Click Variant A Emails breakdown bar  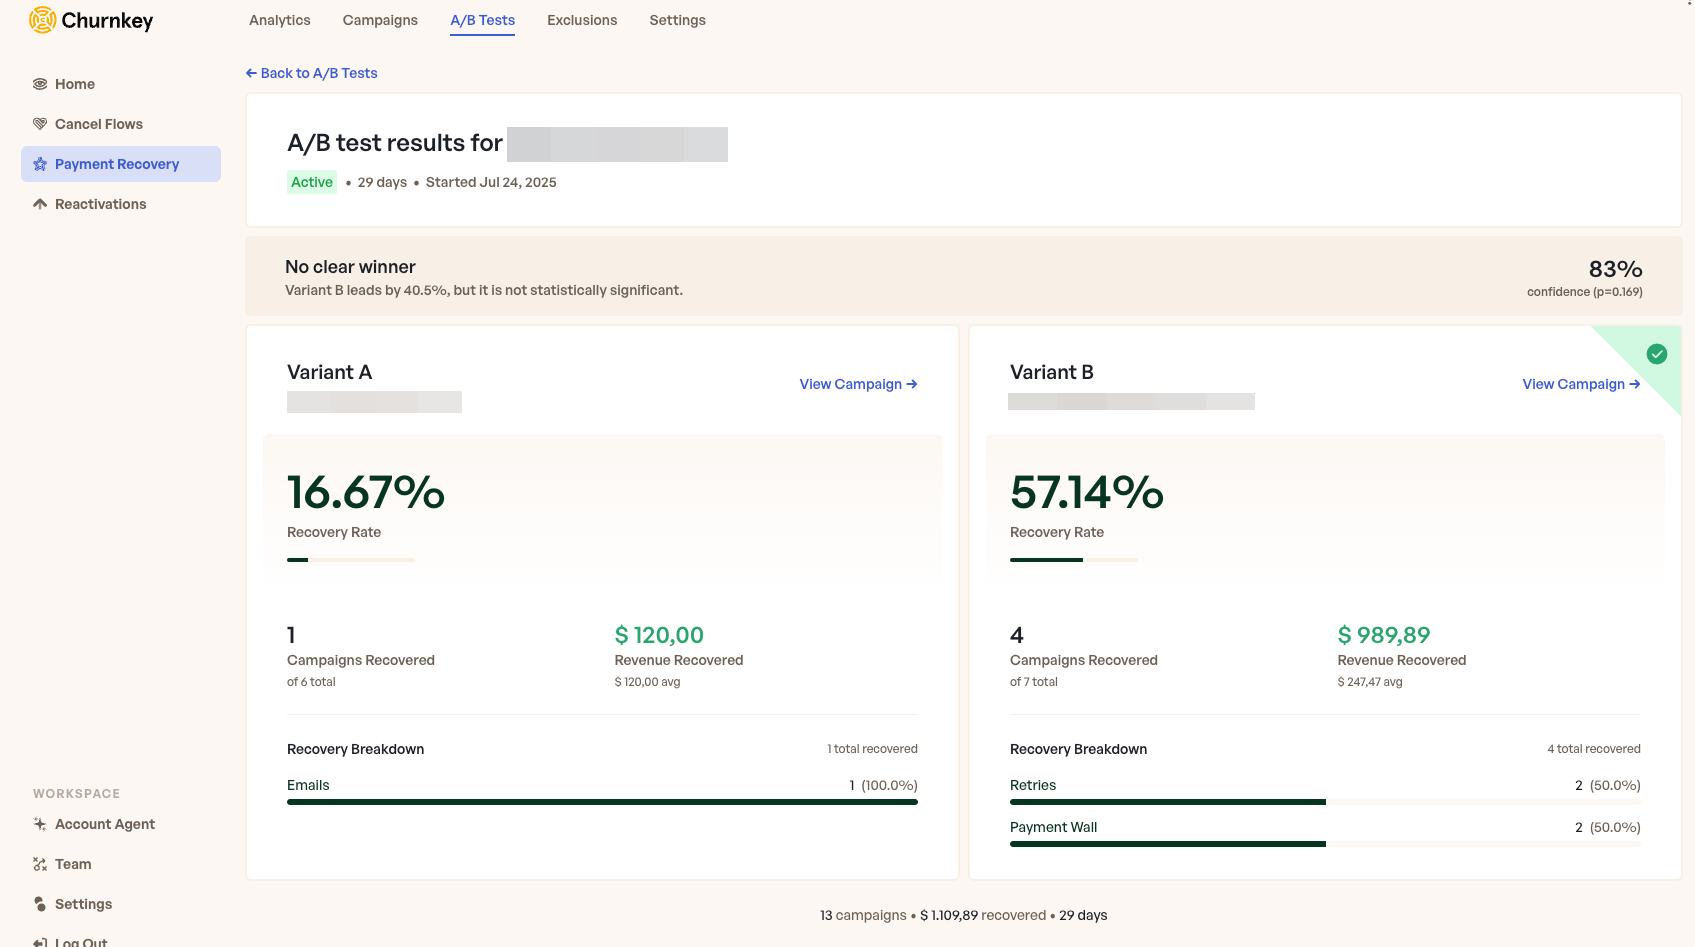pos(602,801)
